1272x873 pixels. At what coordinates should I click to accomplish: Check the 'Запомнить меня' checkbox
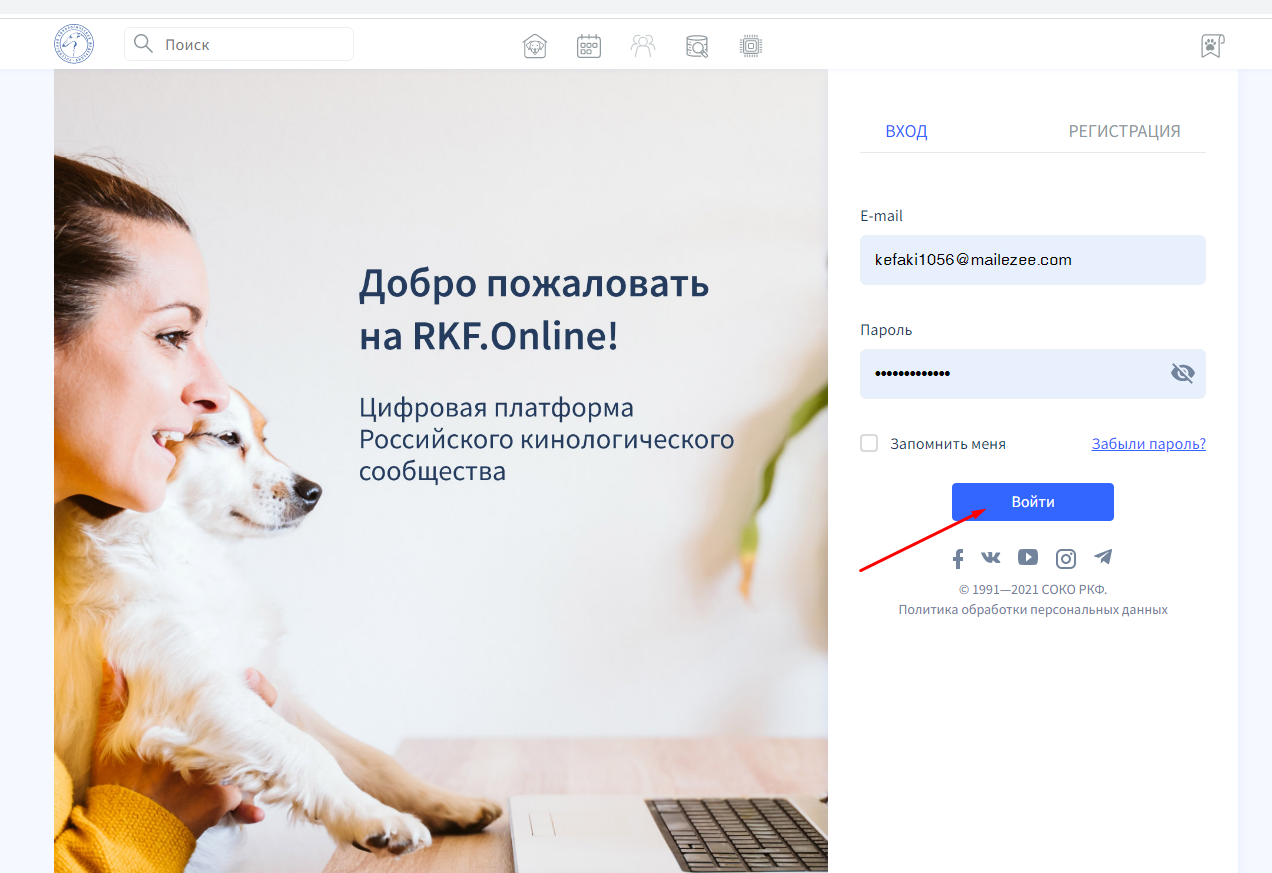[x=869, y=443]
